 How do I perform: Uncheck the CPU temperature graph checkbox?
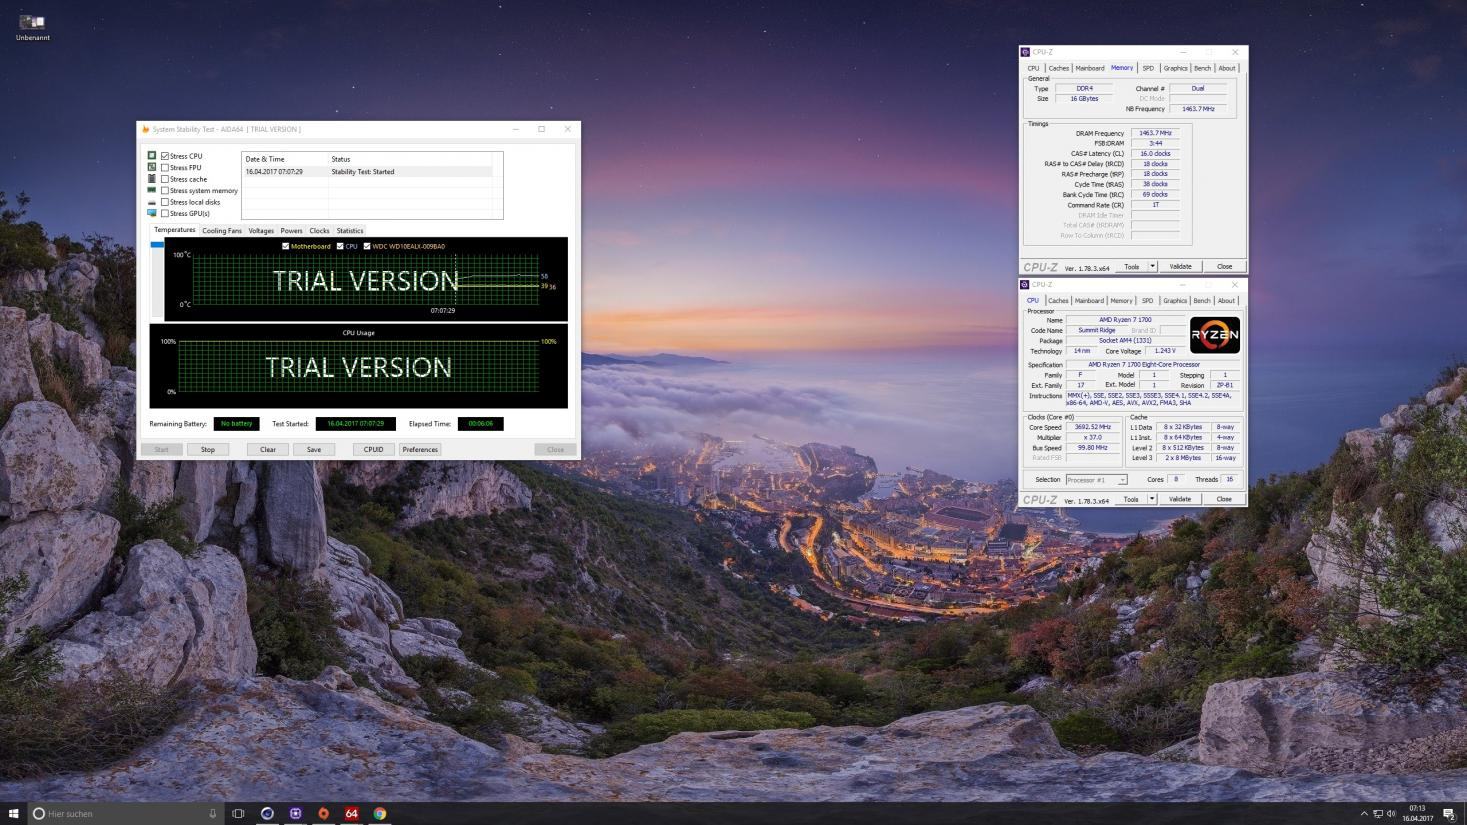click(340, 246)
